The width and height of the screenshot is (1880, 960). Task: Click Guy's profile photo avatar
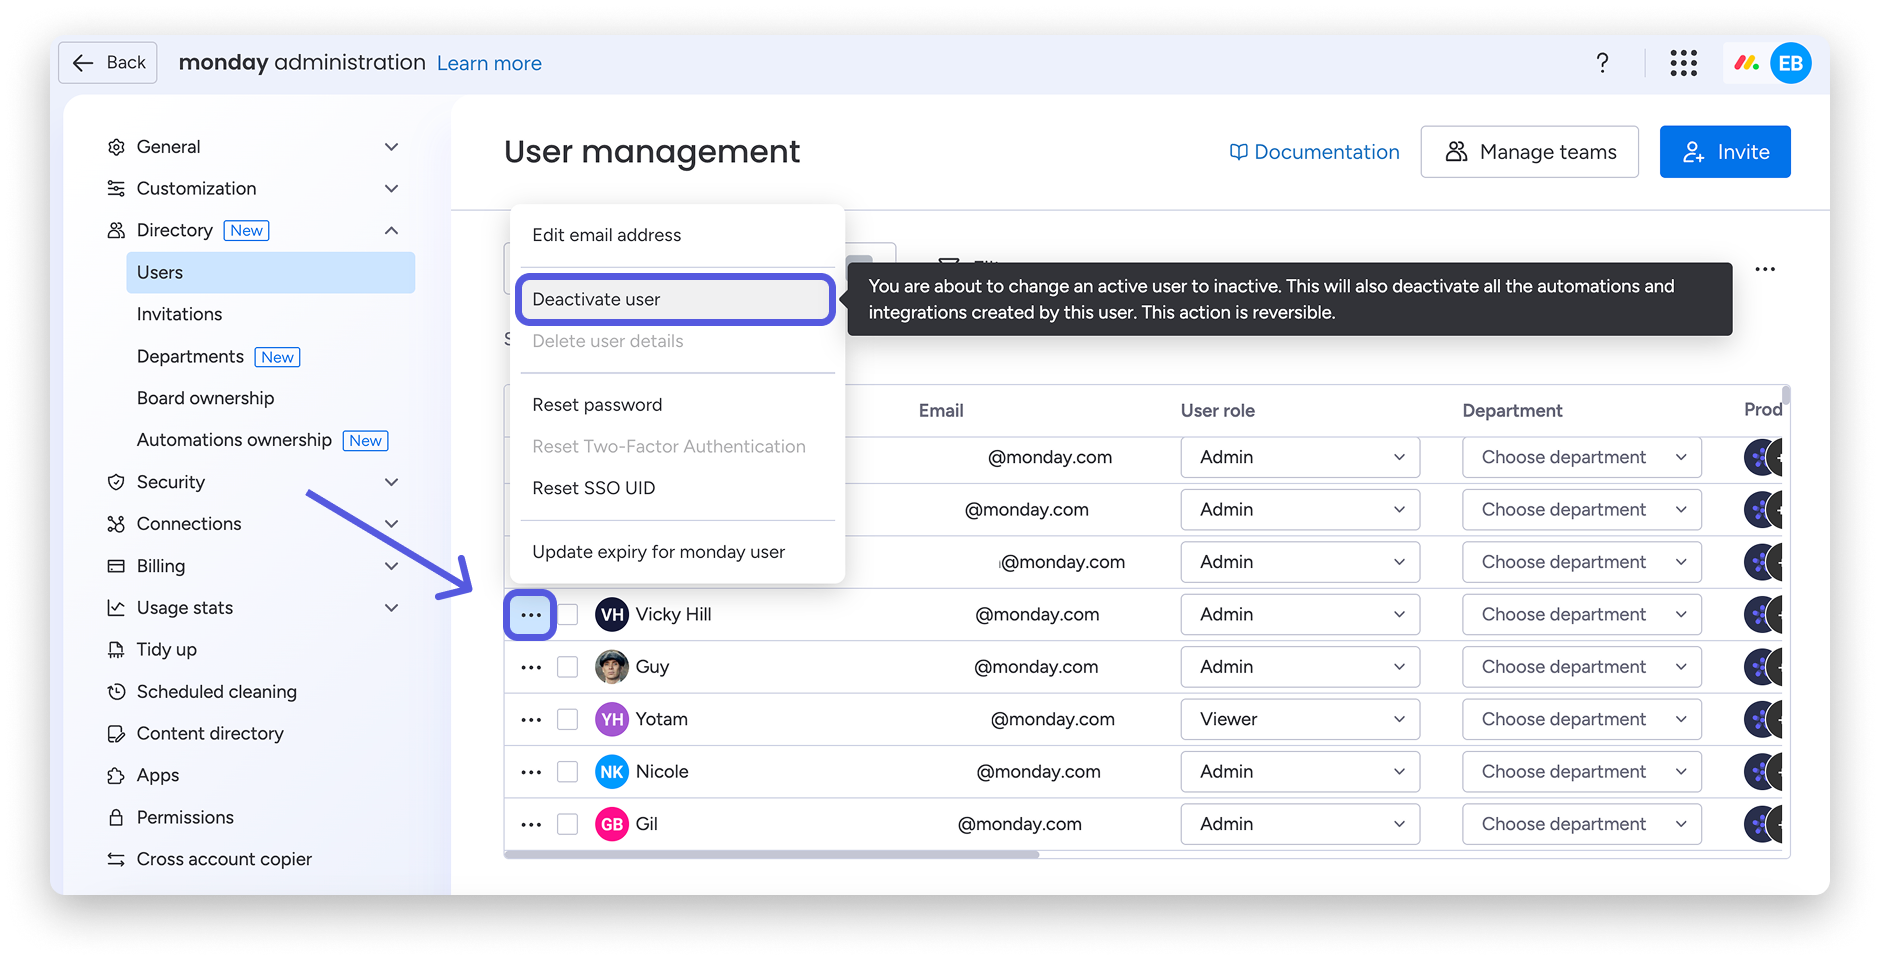(612, 667)
